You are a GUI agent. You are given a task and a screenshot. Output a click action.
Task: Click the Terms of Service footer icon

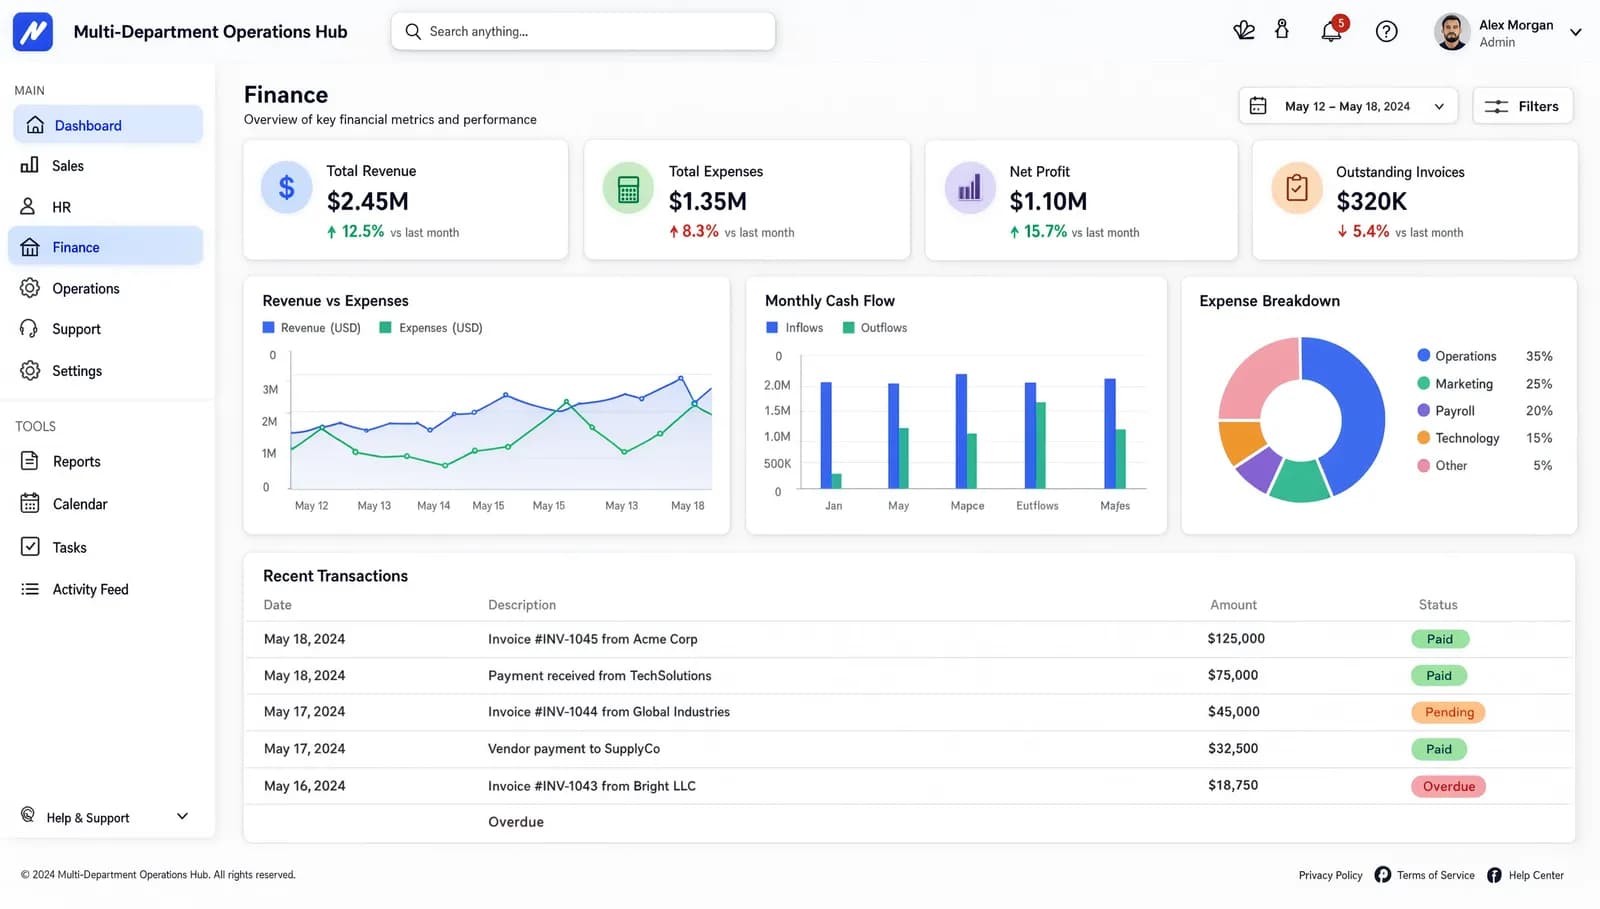(x=1382, y=875)
